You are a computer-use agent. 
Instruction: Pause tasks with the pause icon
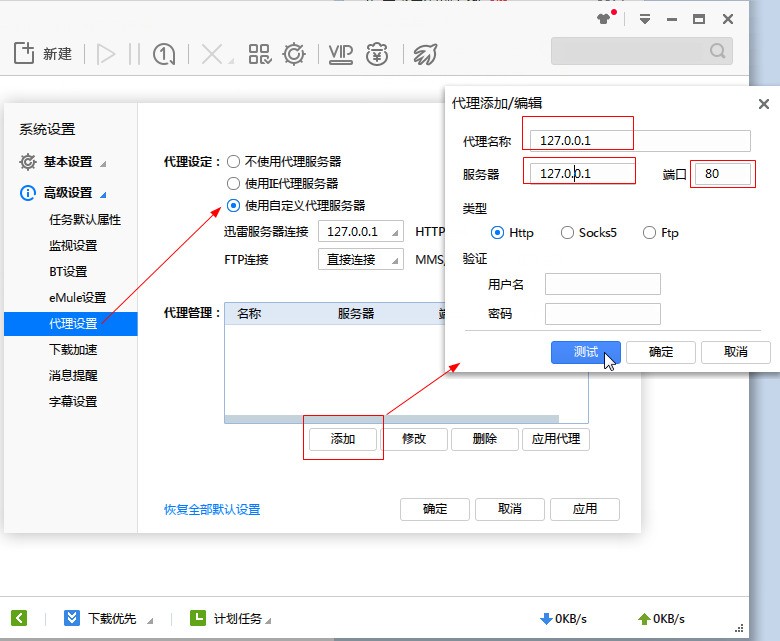click(x=134, y=54)
